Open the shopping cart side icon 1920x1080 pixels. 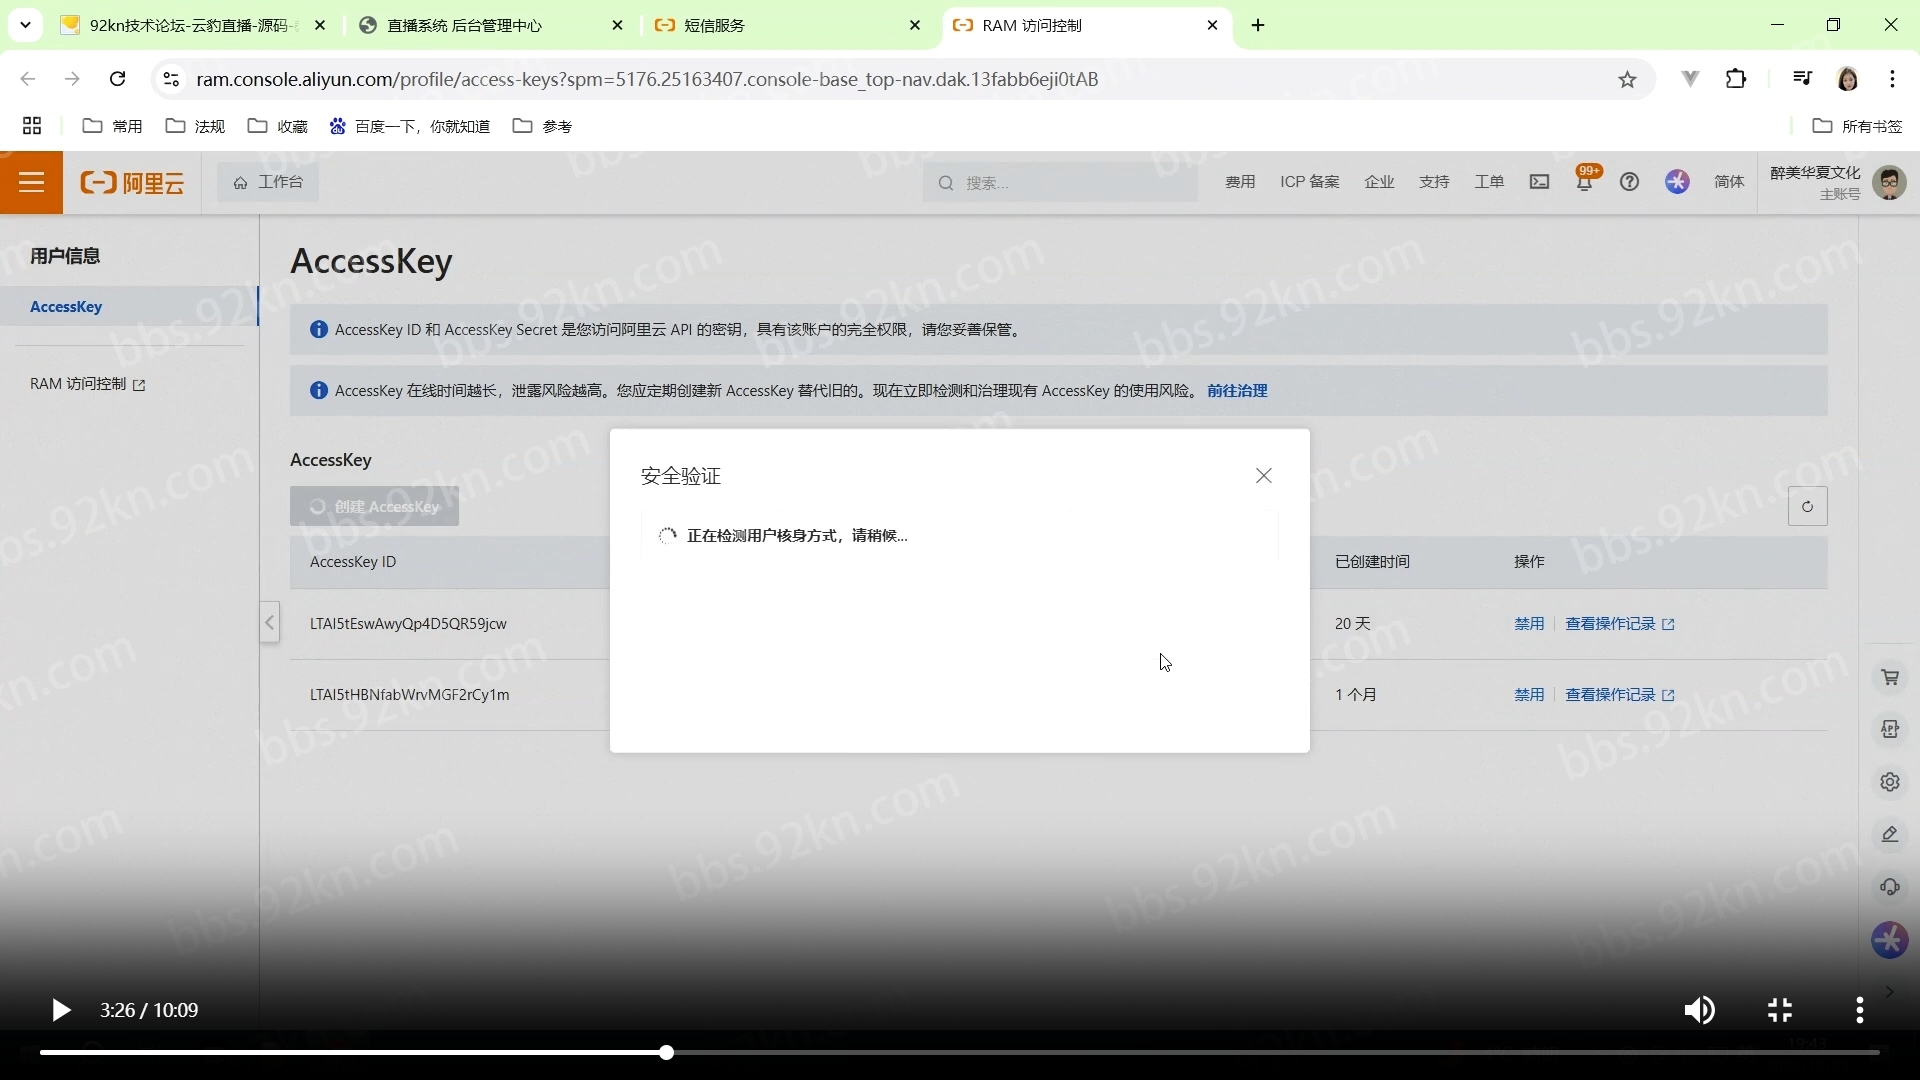[1890, 678]
